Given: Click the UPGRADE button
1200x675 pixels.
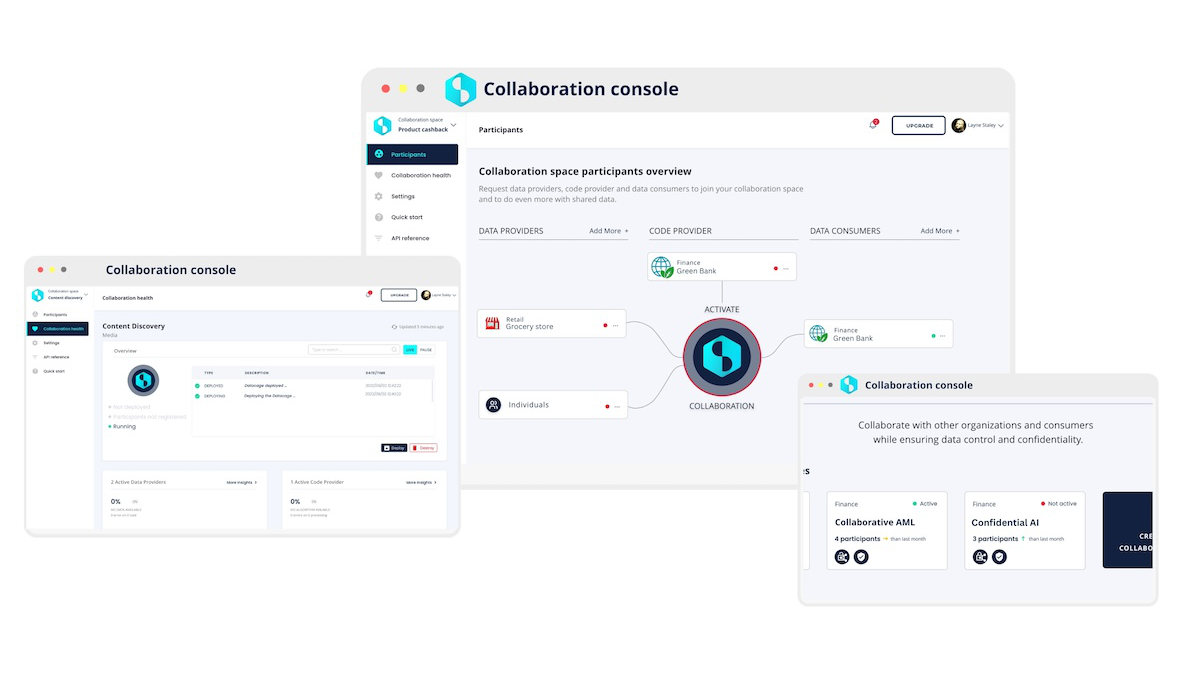Looking at the screenshot, I should tap(918, 125).
